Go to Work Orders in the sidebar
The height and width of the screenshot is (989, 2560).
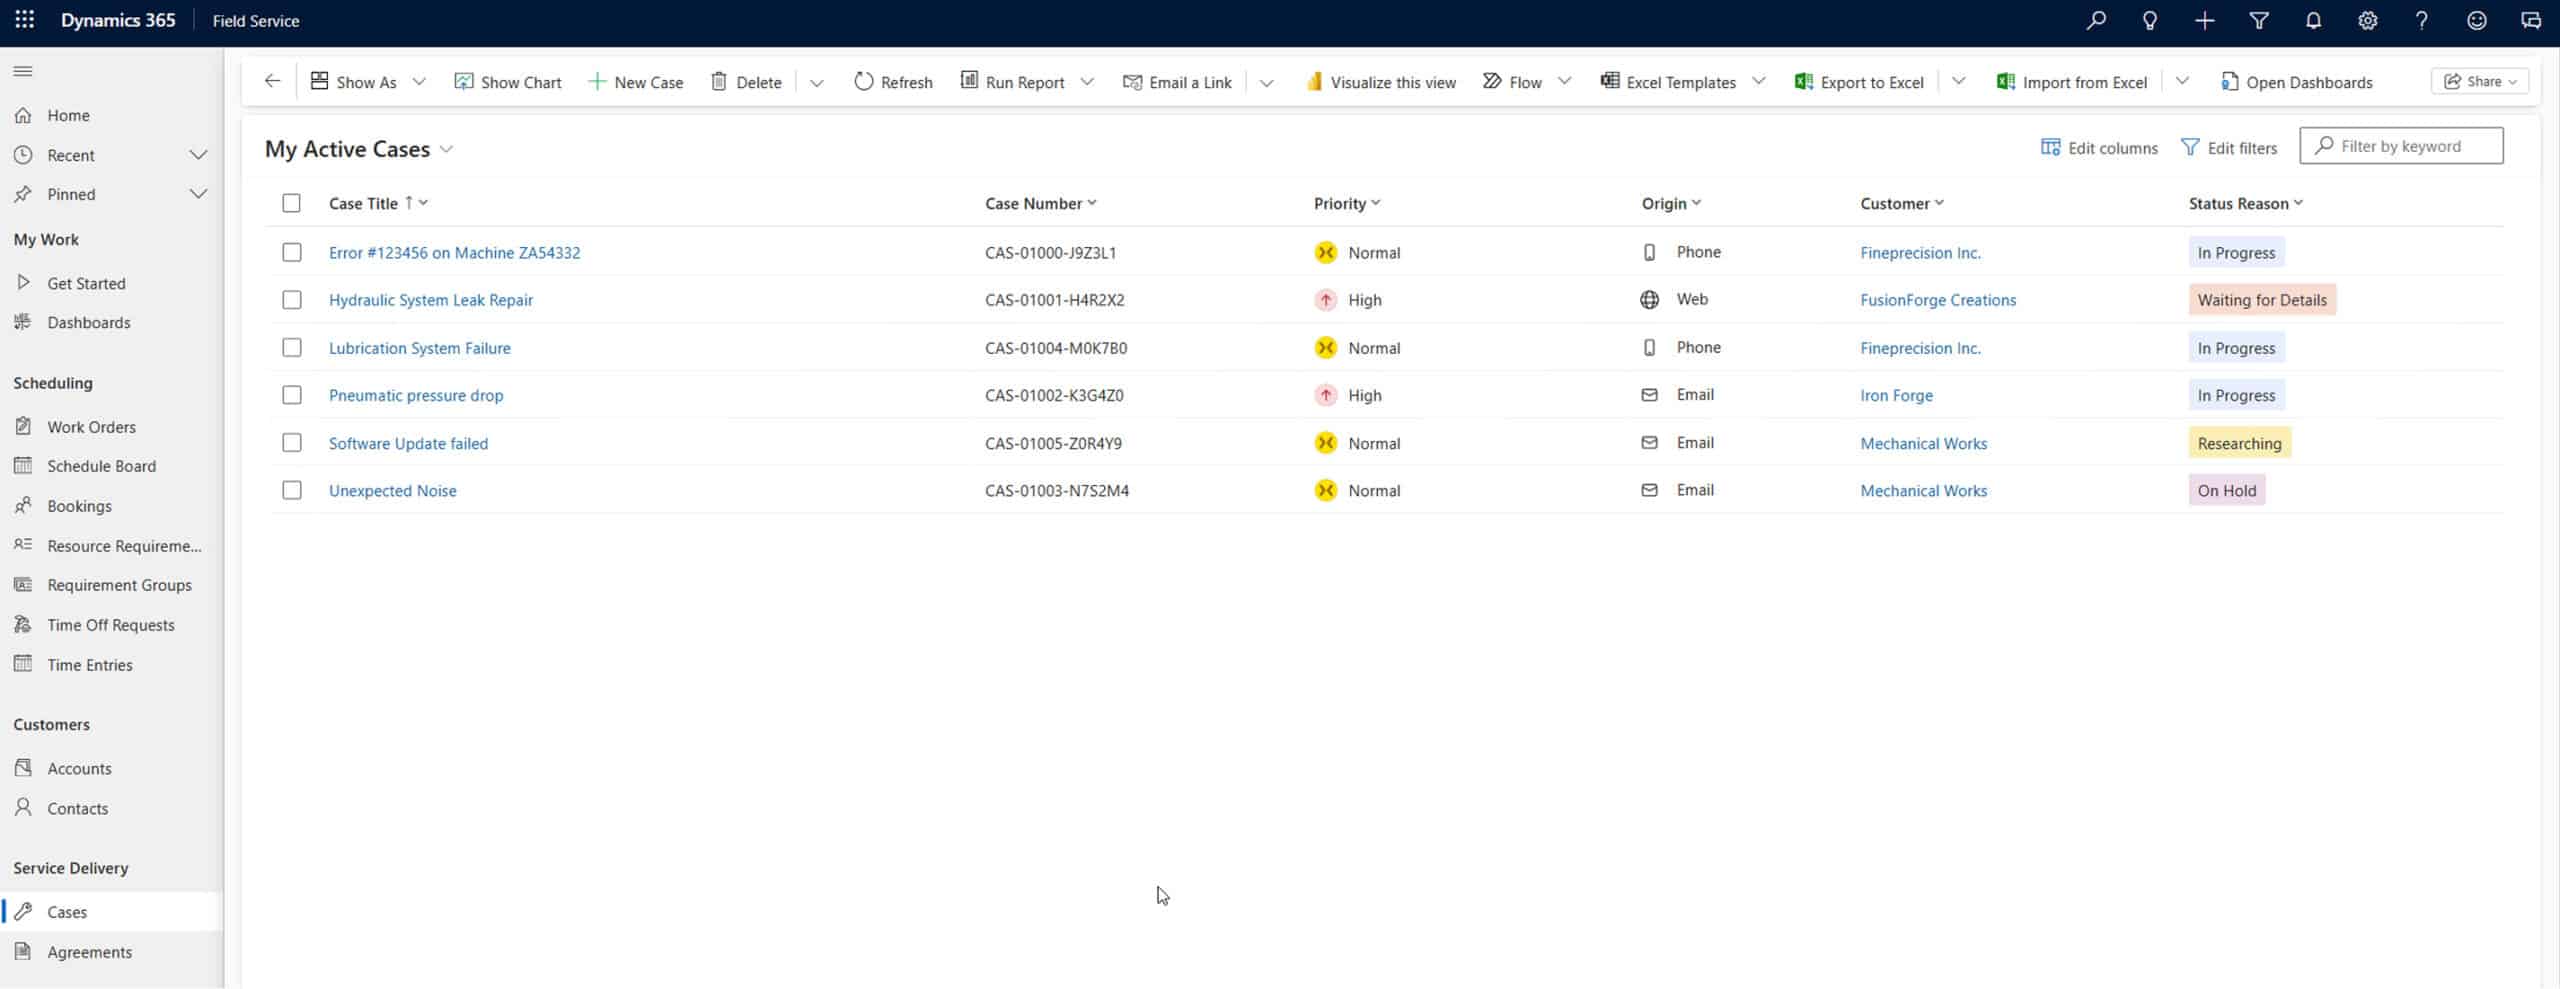coord(91,427)
